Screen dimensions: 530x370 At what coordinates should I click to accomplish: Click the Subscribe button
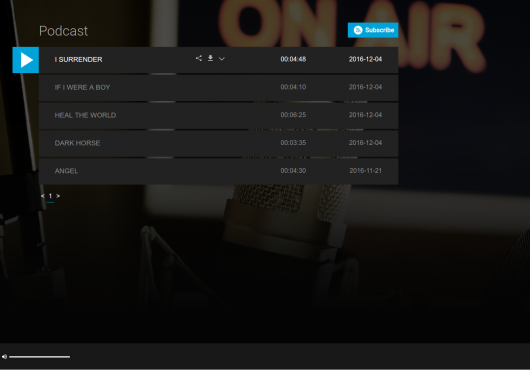pos(373,30)
